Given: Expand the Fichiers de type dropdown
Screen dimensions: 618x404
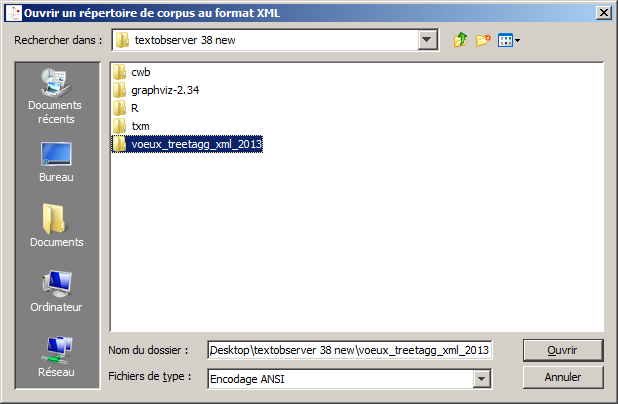Looking at the screenshot, I should (481, 379).
